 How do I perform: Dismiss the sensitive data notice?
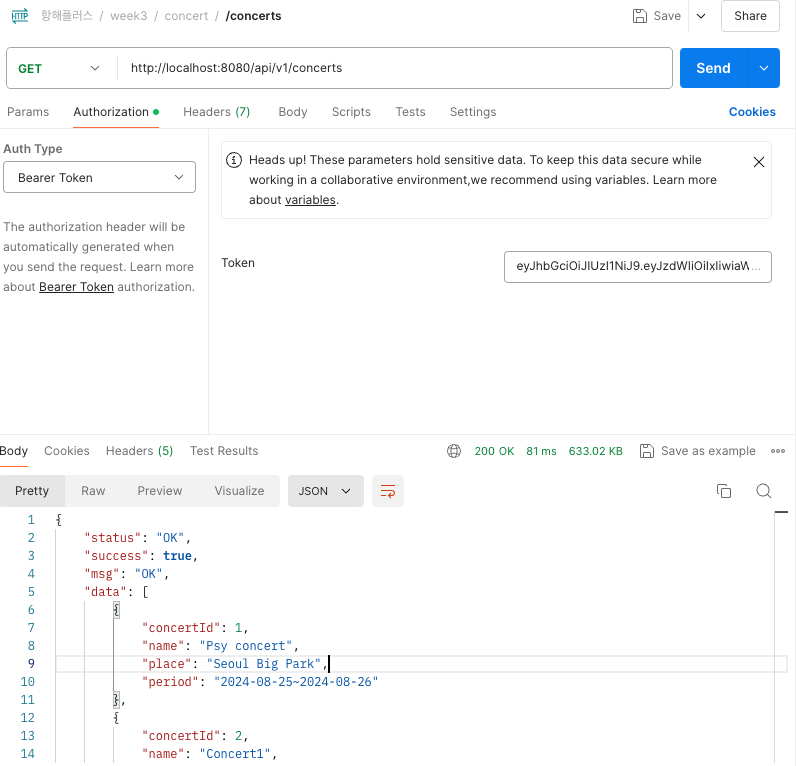tap(758, 162)
